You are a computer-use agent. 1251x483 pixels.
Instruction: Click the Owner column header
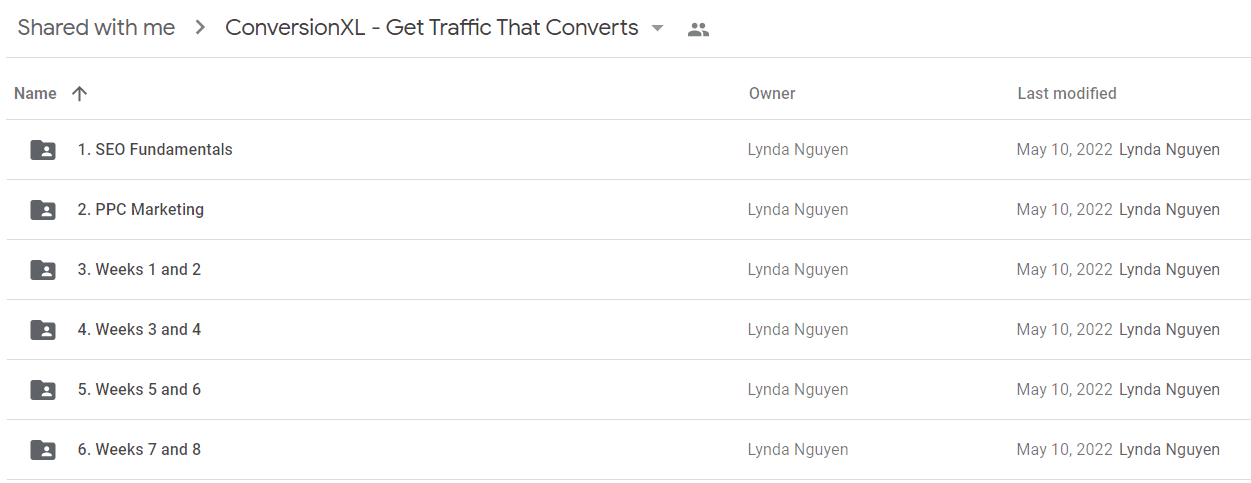tap(772, 93)
